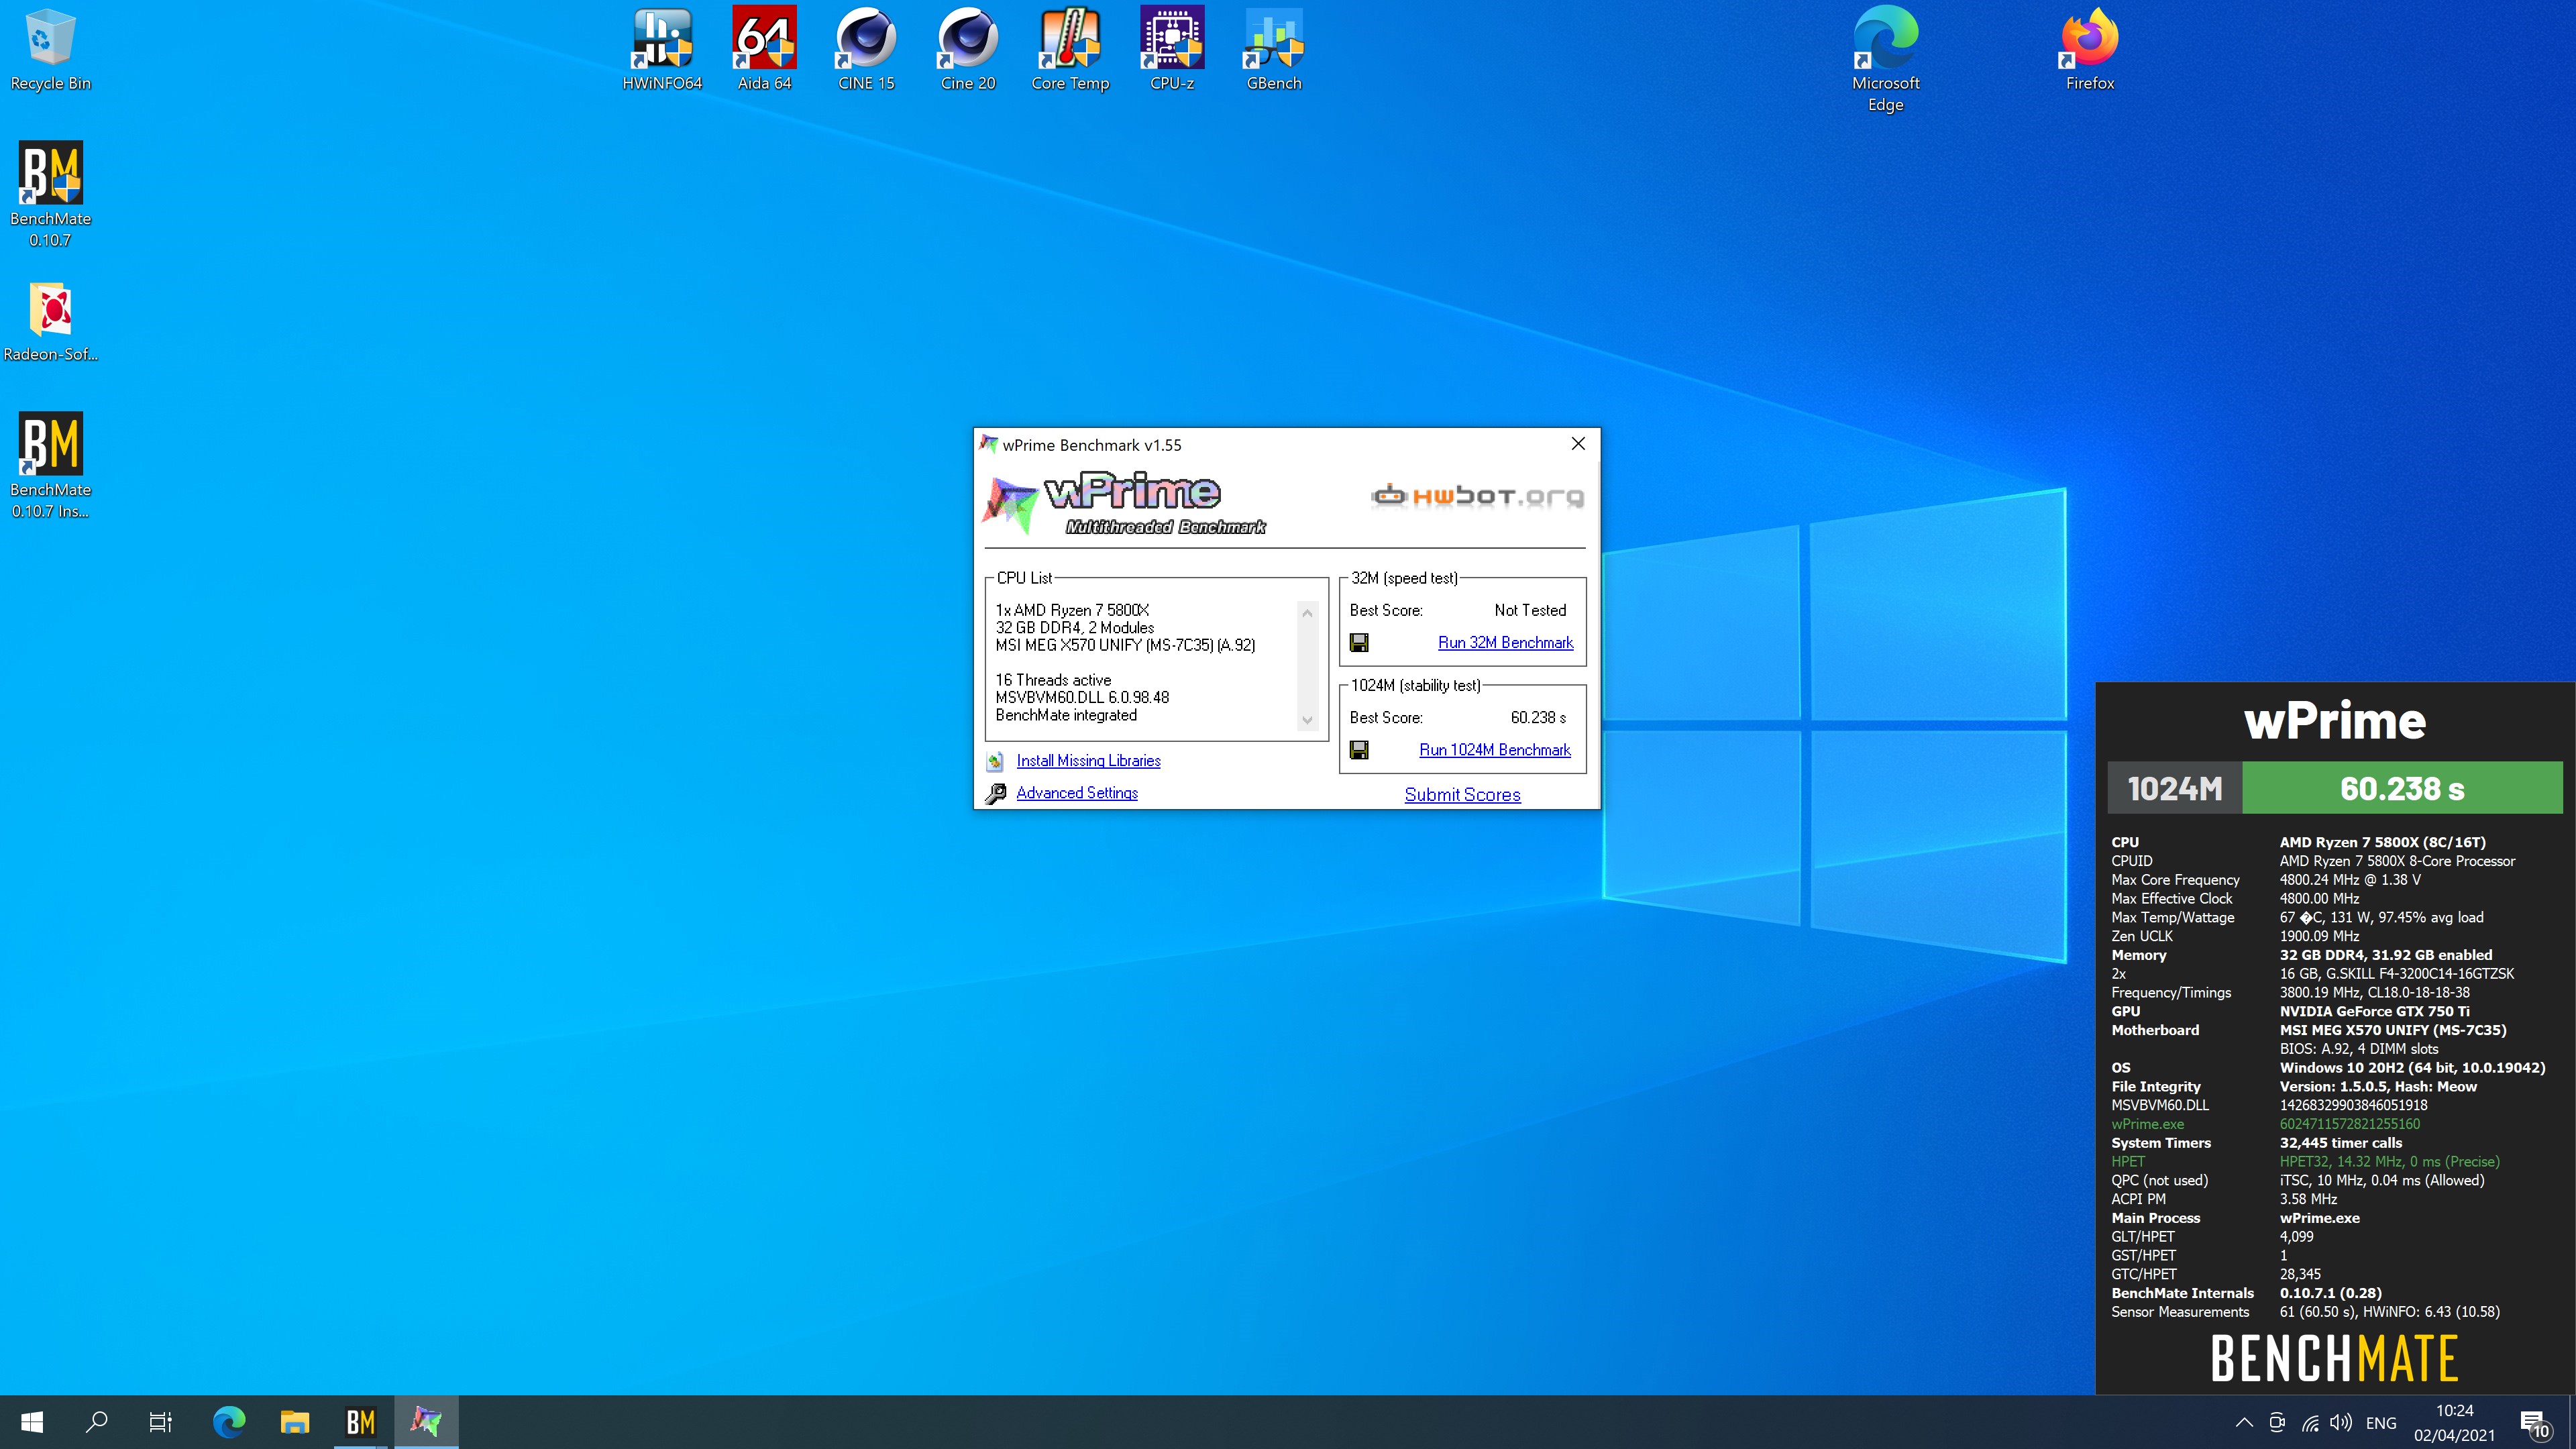Click the wPrime.exe file integrity row
The width and height of the screenshot is (2576, 1449).
click(x=2266, y=1124)
